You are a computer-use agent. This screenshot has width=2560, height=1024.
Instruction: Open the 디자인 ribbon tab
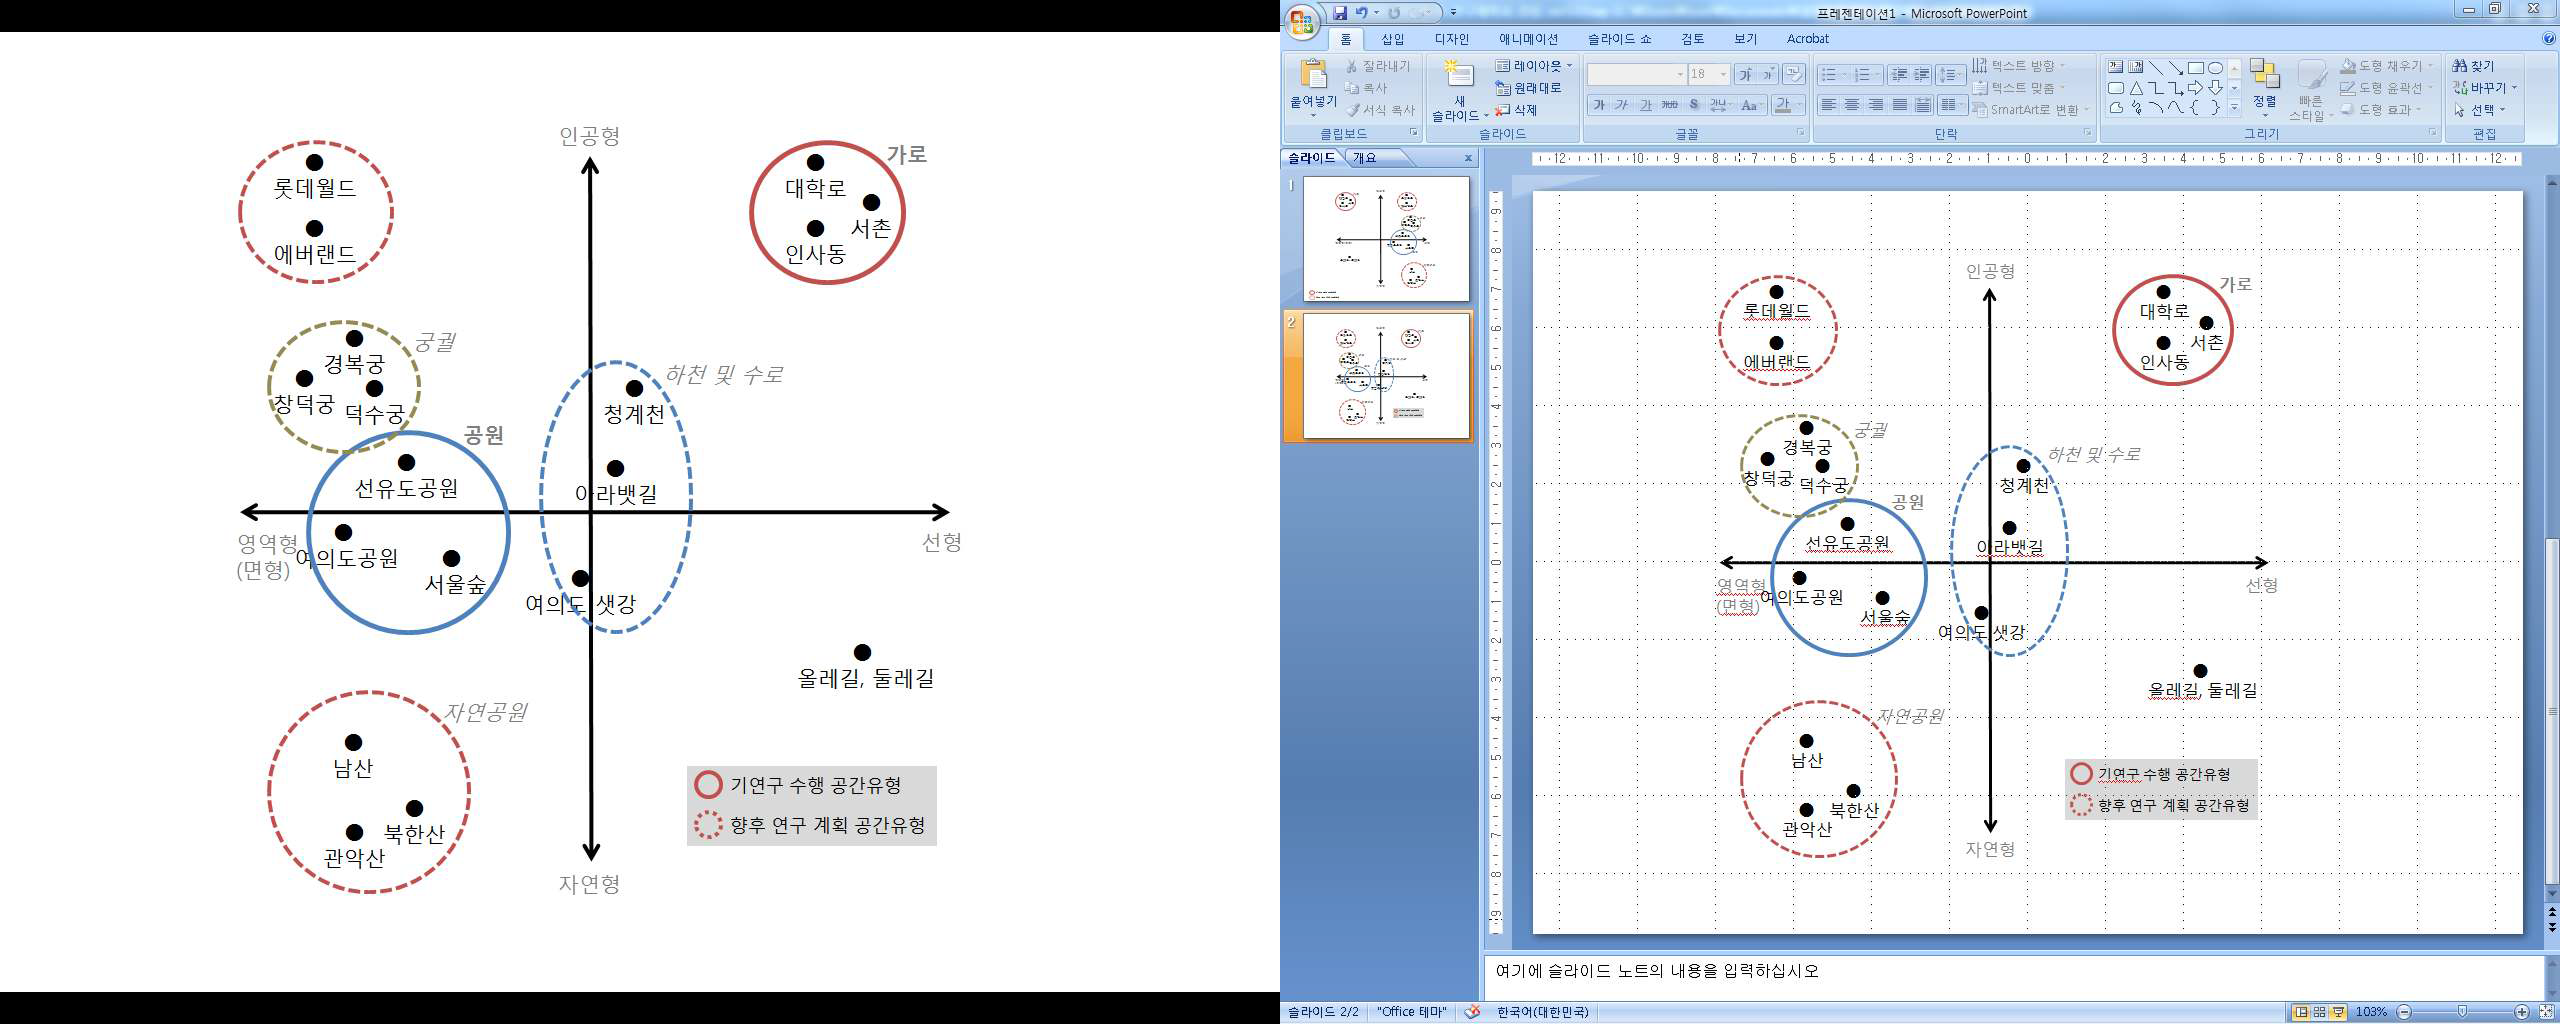coord(1452,39)
